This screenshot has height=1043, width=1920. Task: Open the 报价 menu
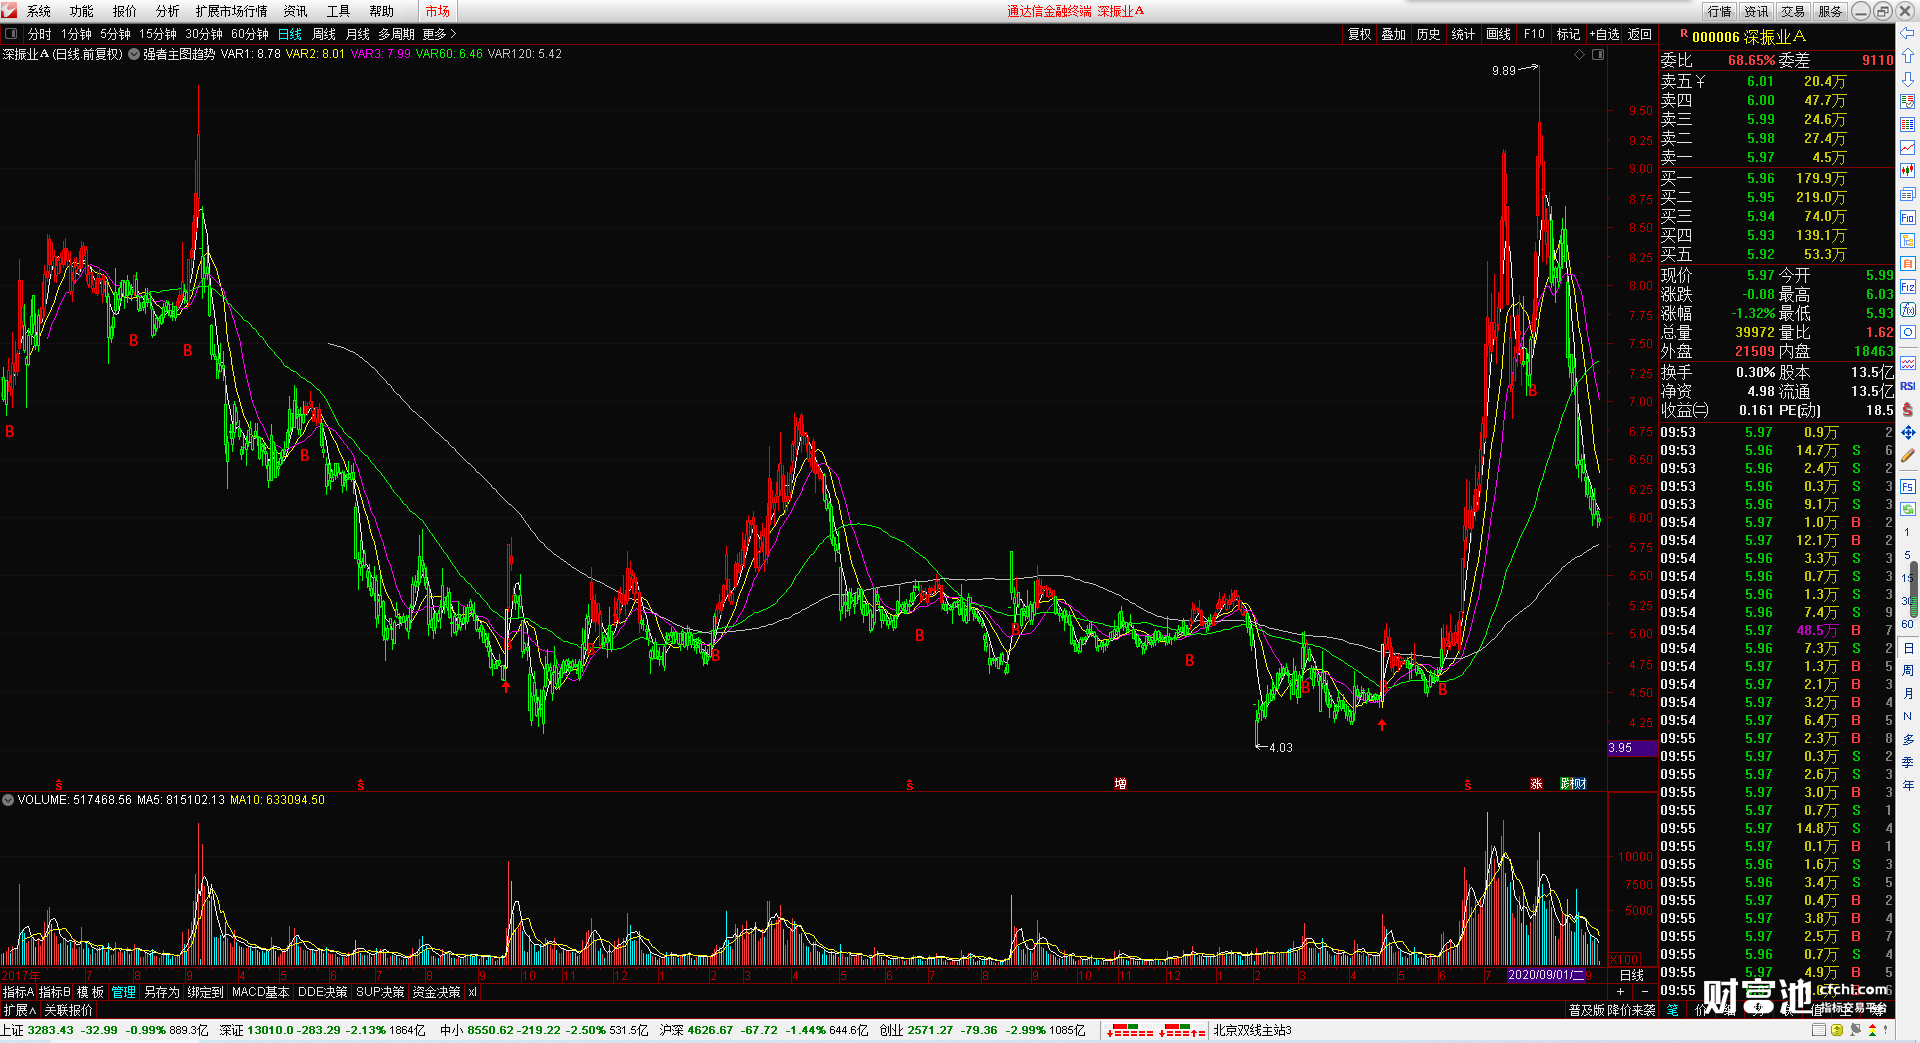(125, 11)
